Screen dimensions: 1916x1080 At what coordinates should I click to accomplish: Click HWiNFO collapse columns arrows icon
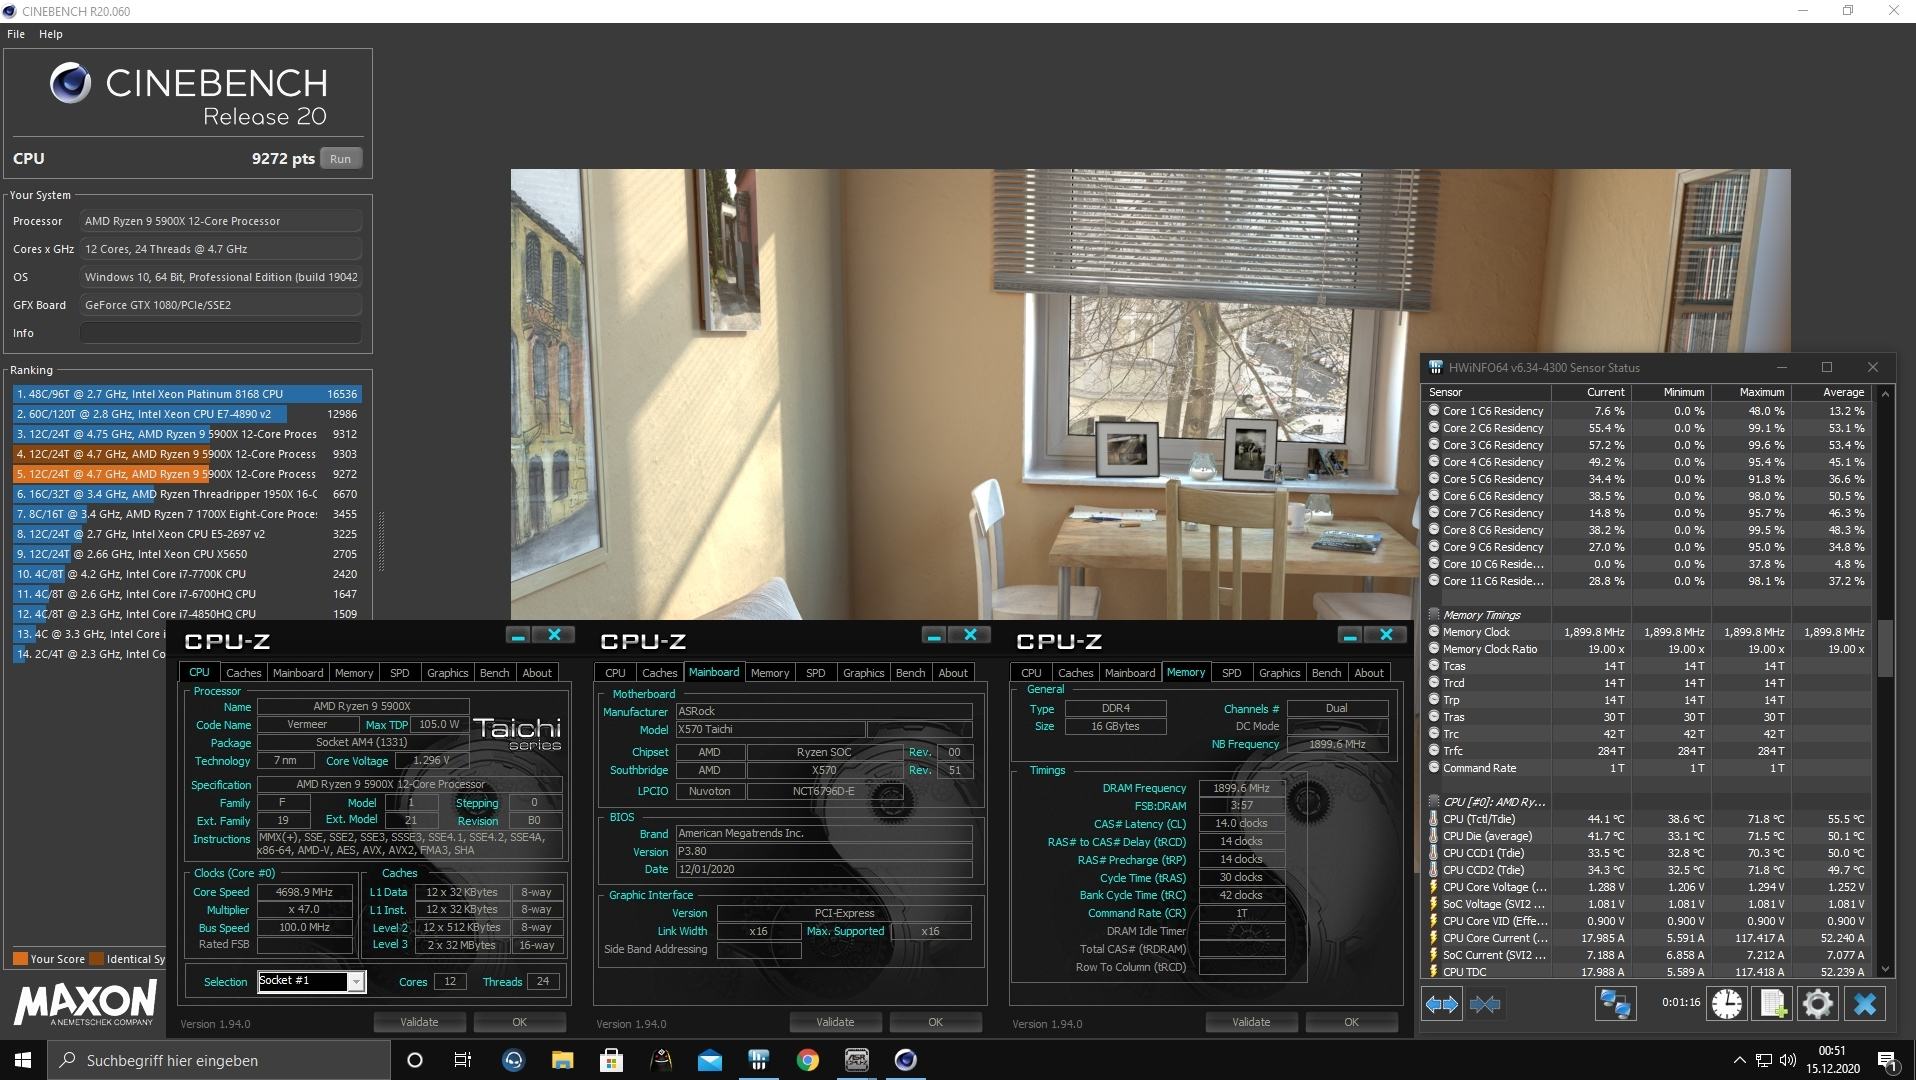pyautogui.click(x=1485, y=1004)
